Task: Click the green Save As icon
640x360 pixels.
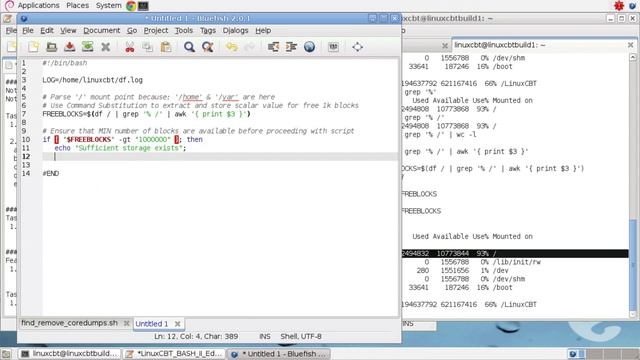Action: (87, 47)
